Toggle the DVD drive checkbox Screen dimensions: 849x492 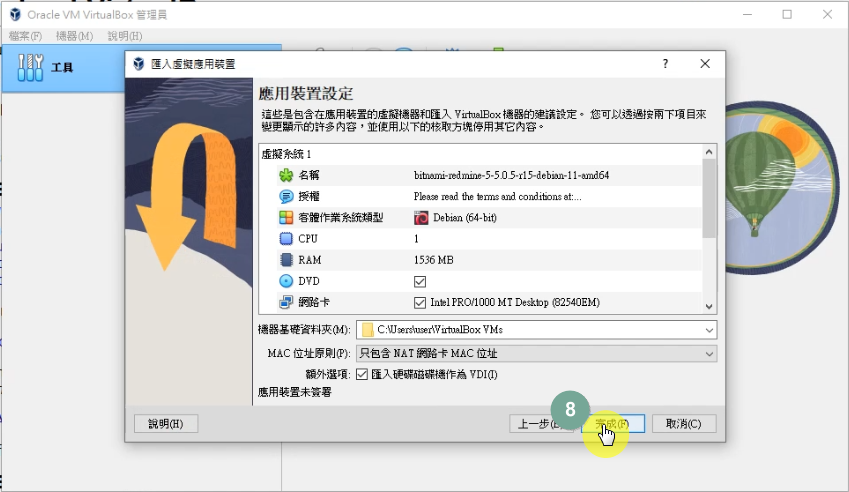point(420,281)
